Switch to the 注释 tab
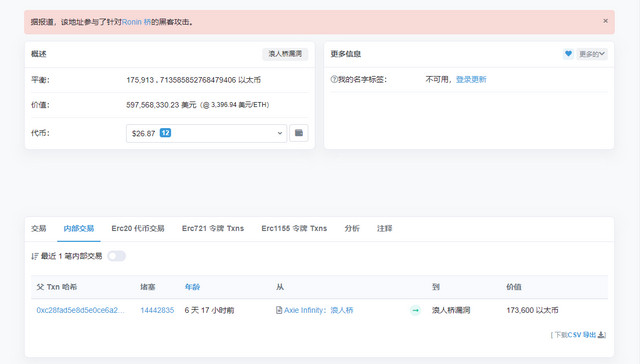 (384, 229)
